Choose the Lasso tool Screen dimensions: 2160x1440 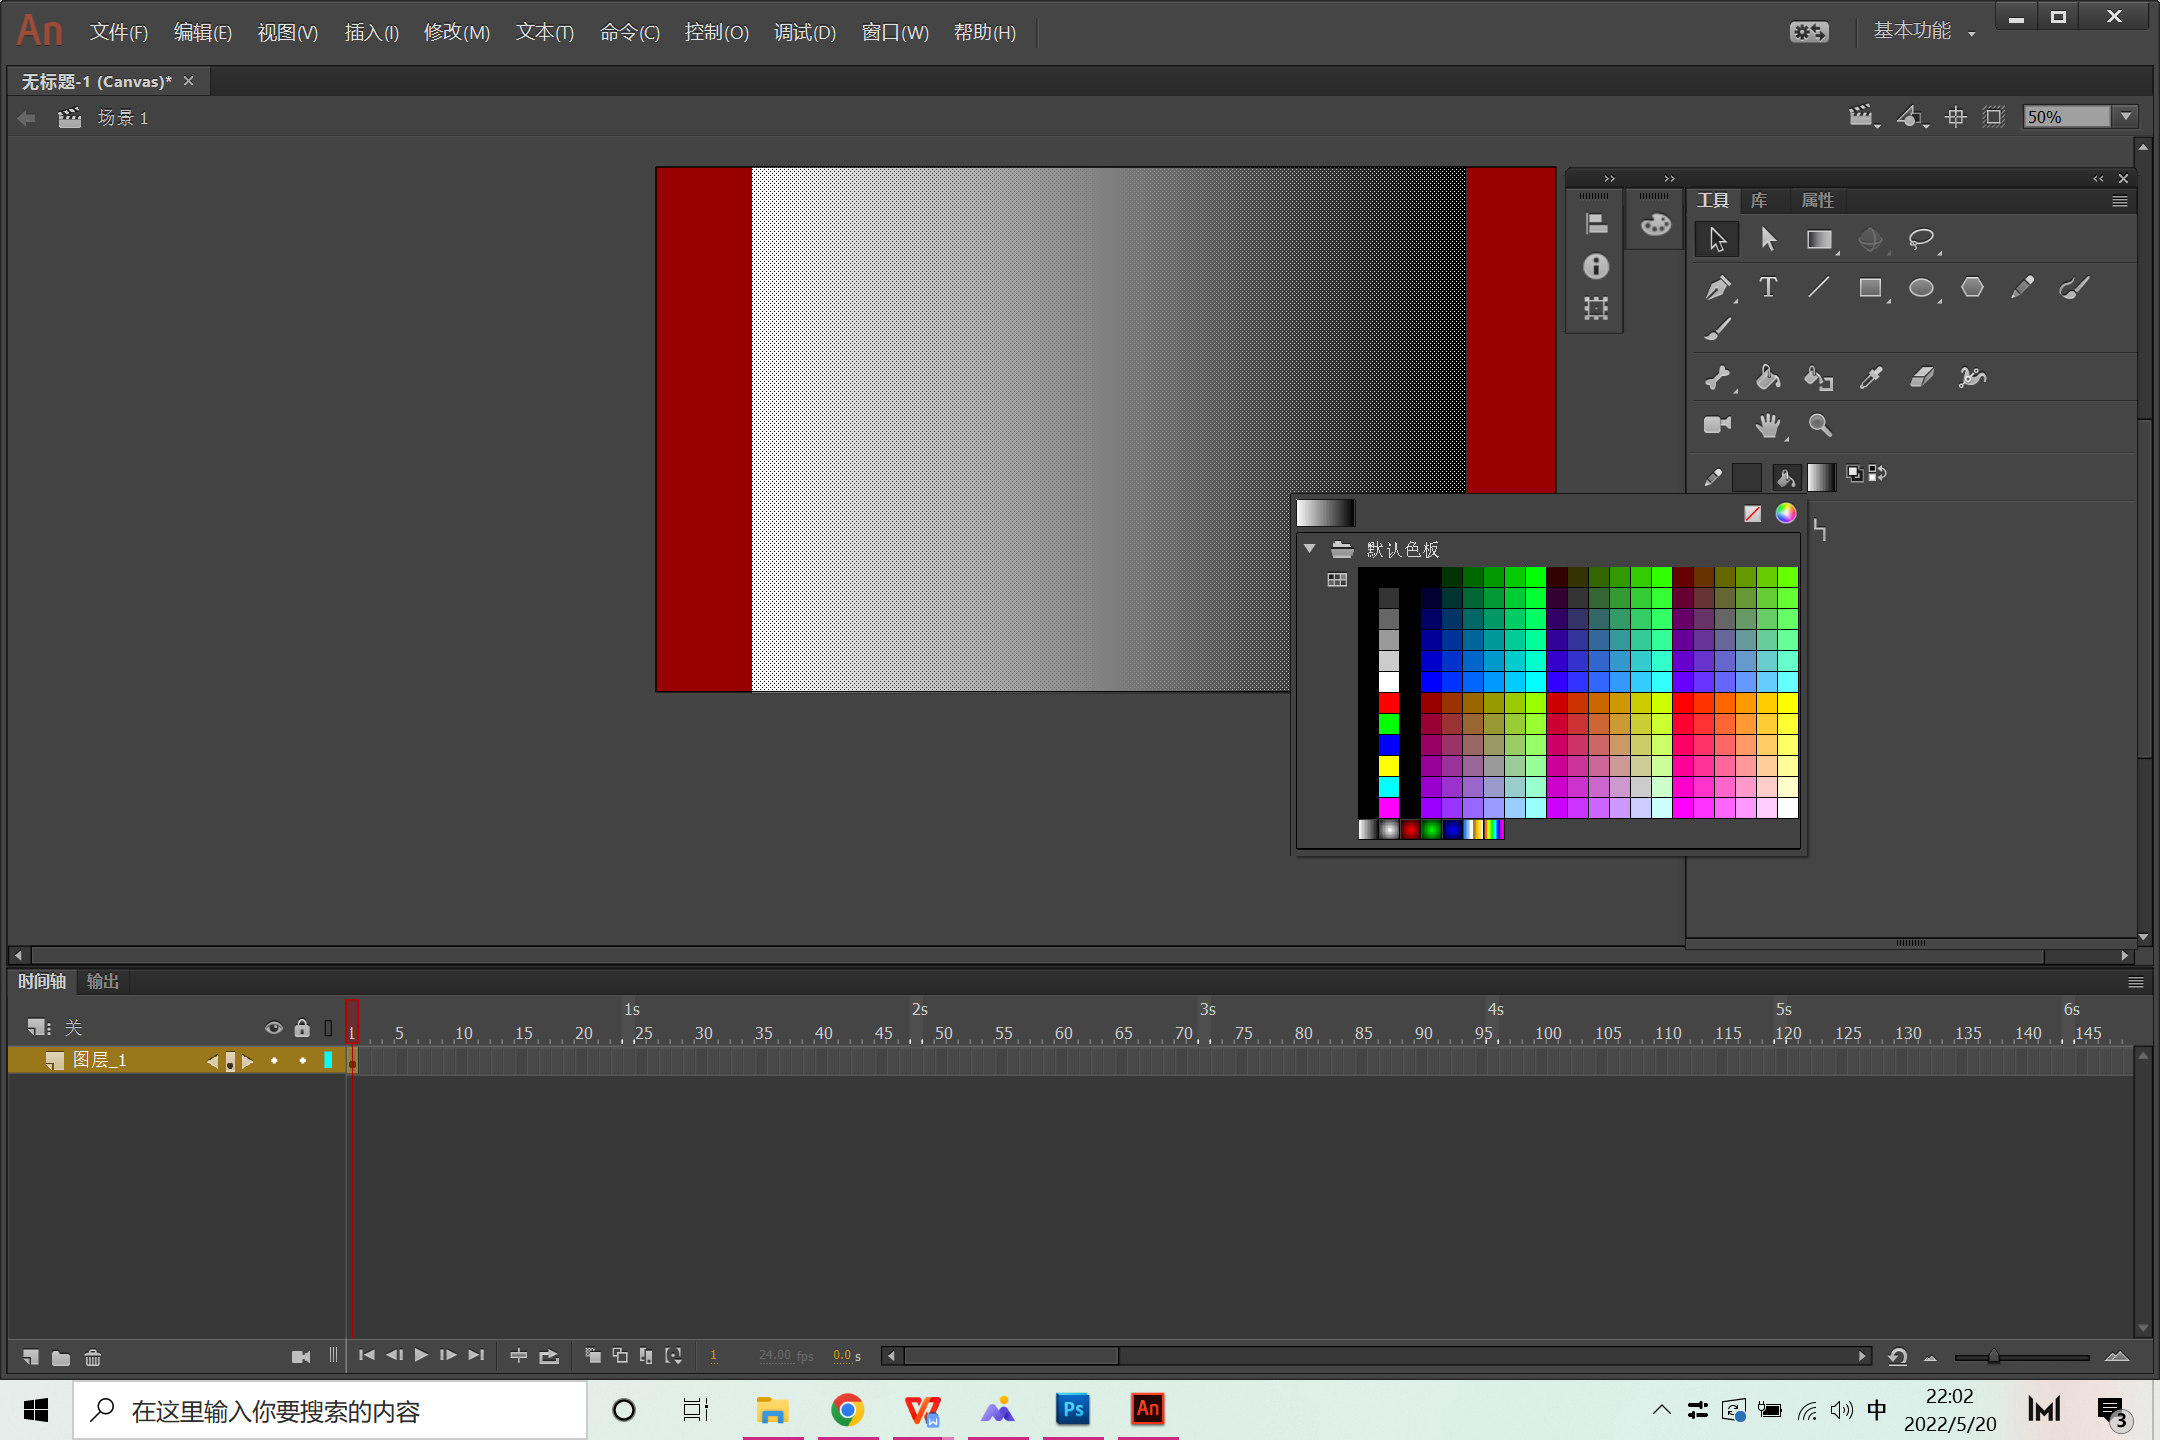coord(1920,239)
